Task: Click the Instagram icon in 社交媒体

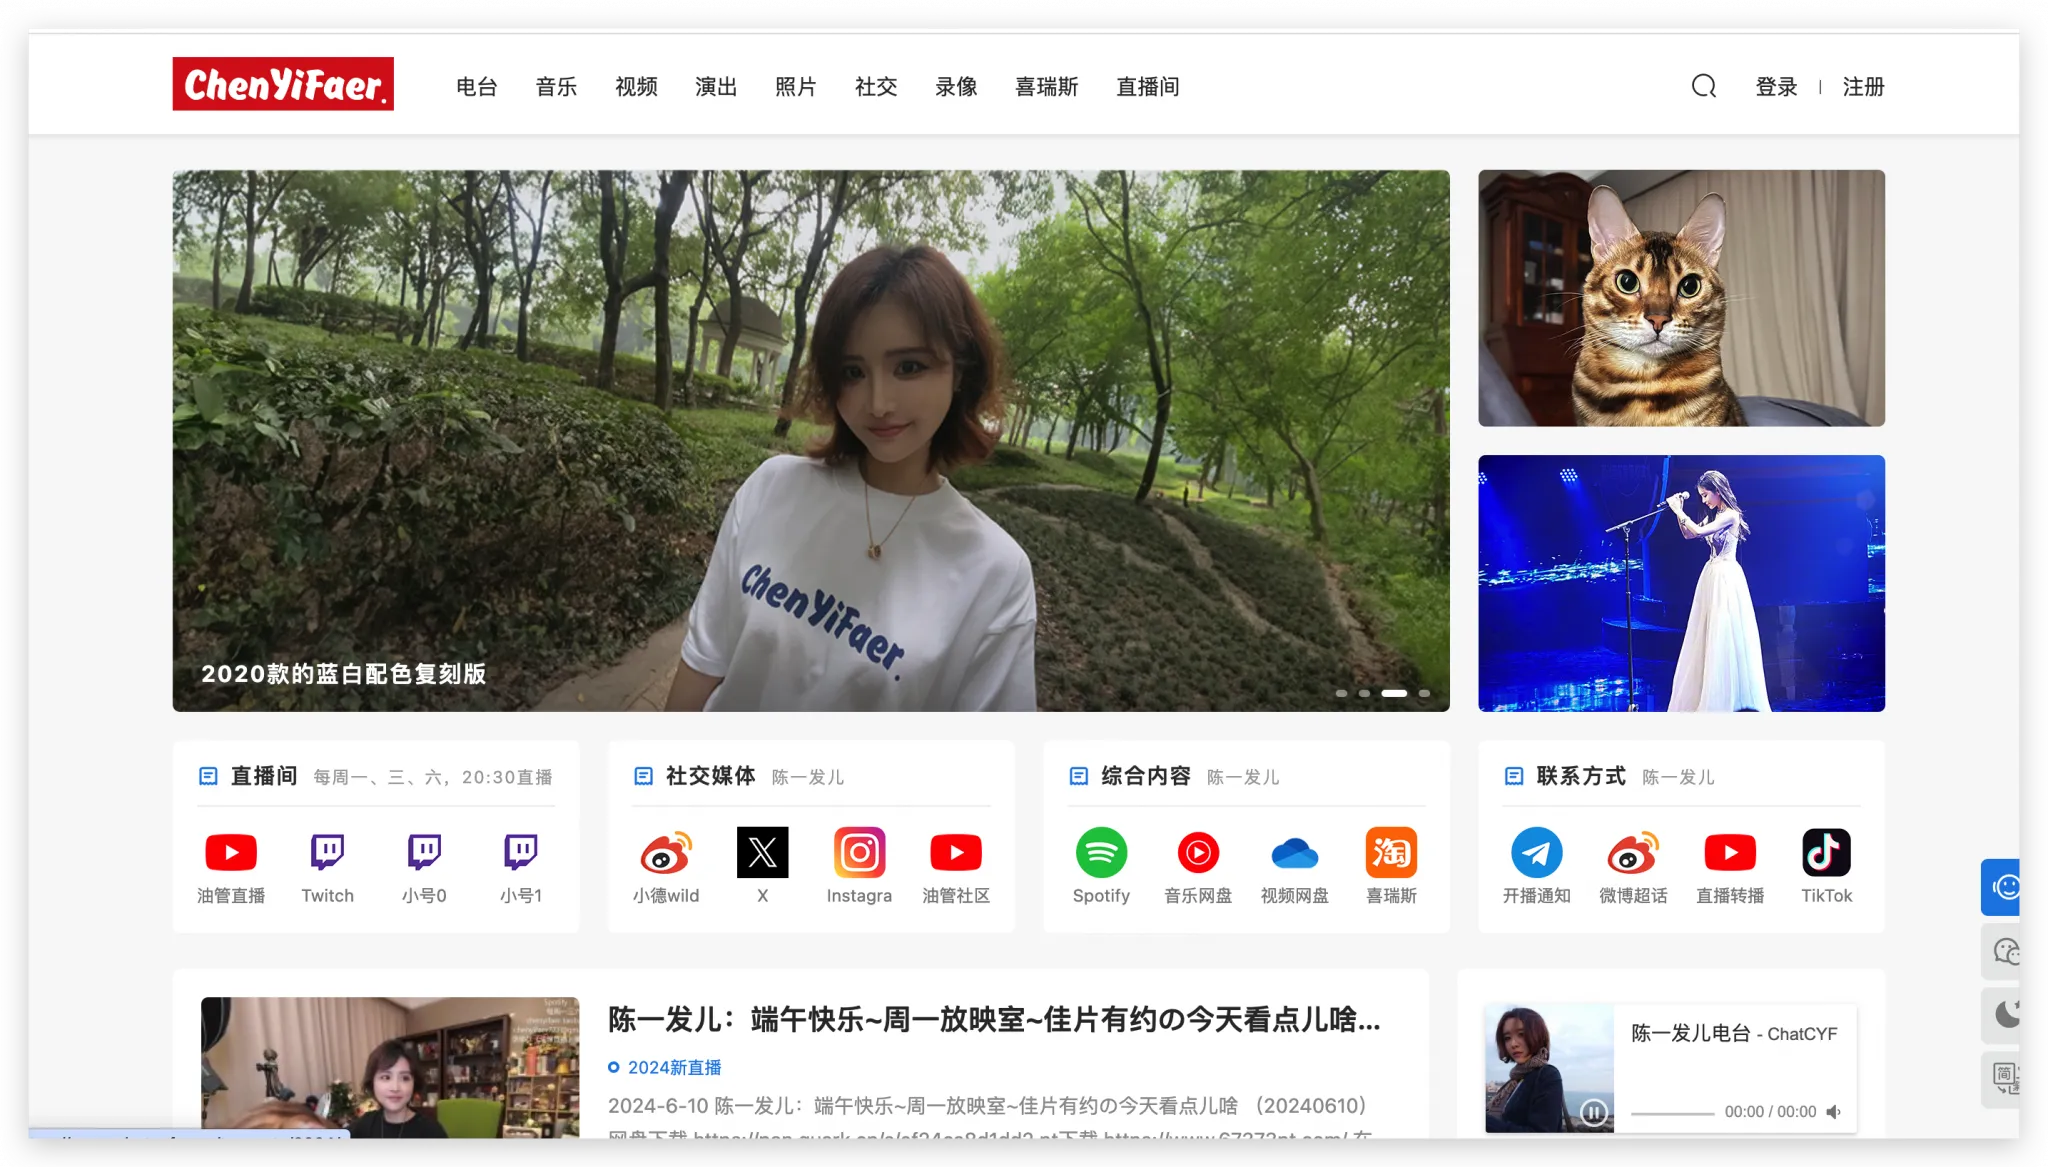Action: coord(858,852)
